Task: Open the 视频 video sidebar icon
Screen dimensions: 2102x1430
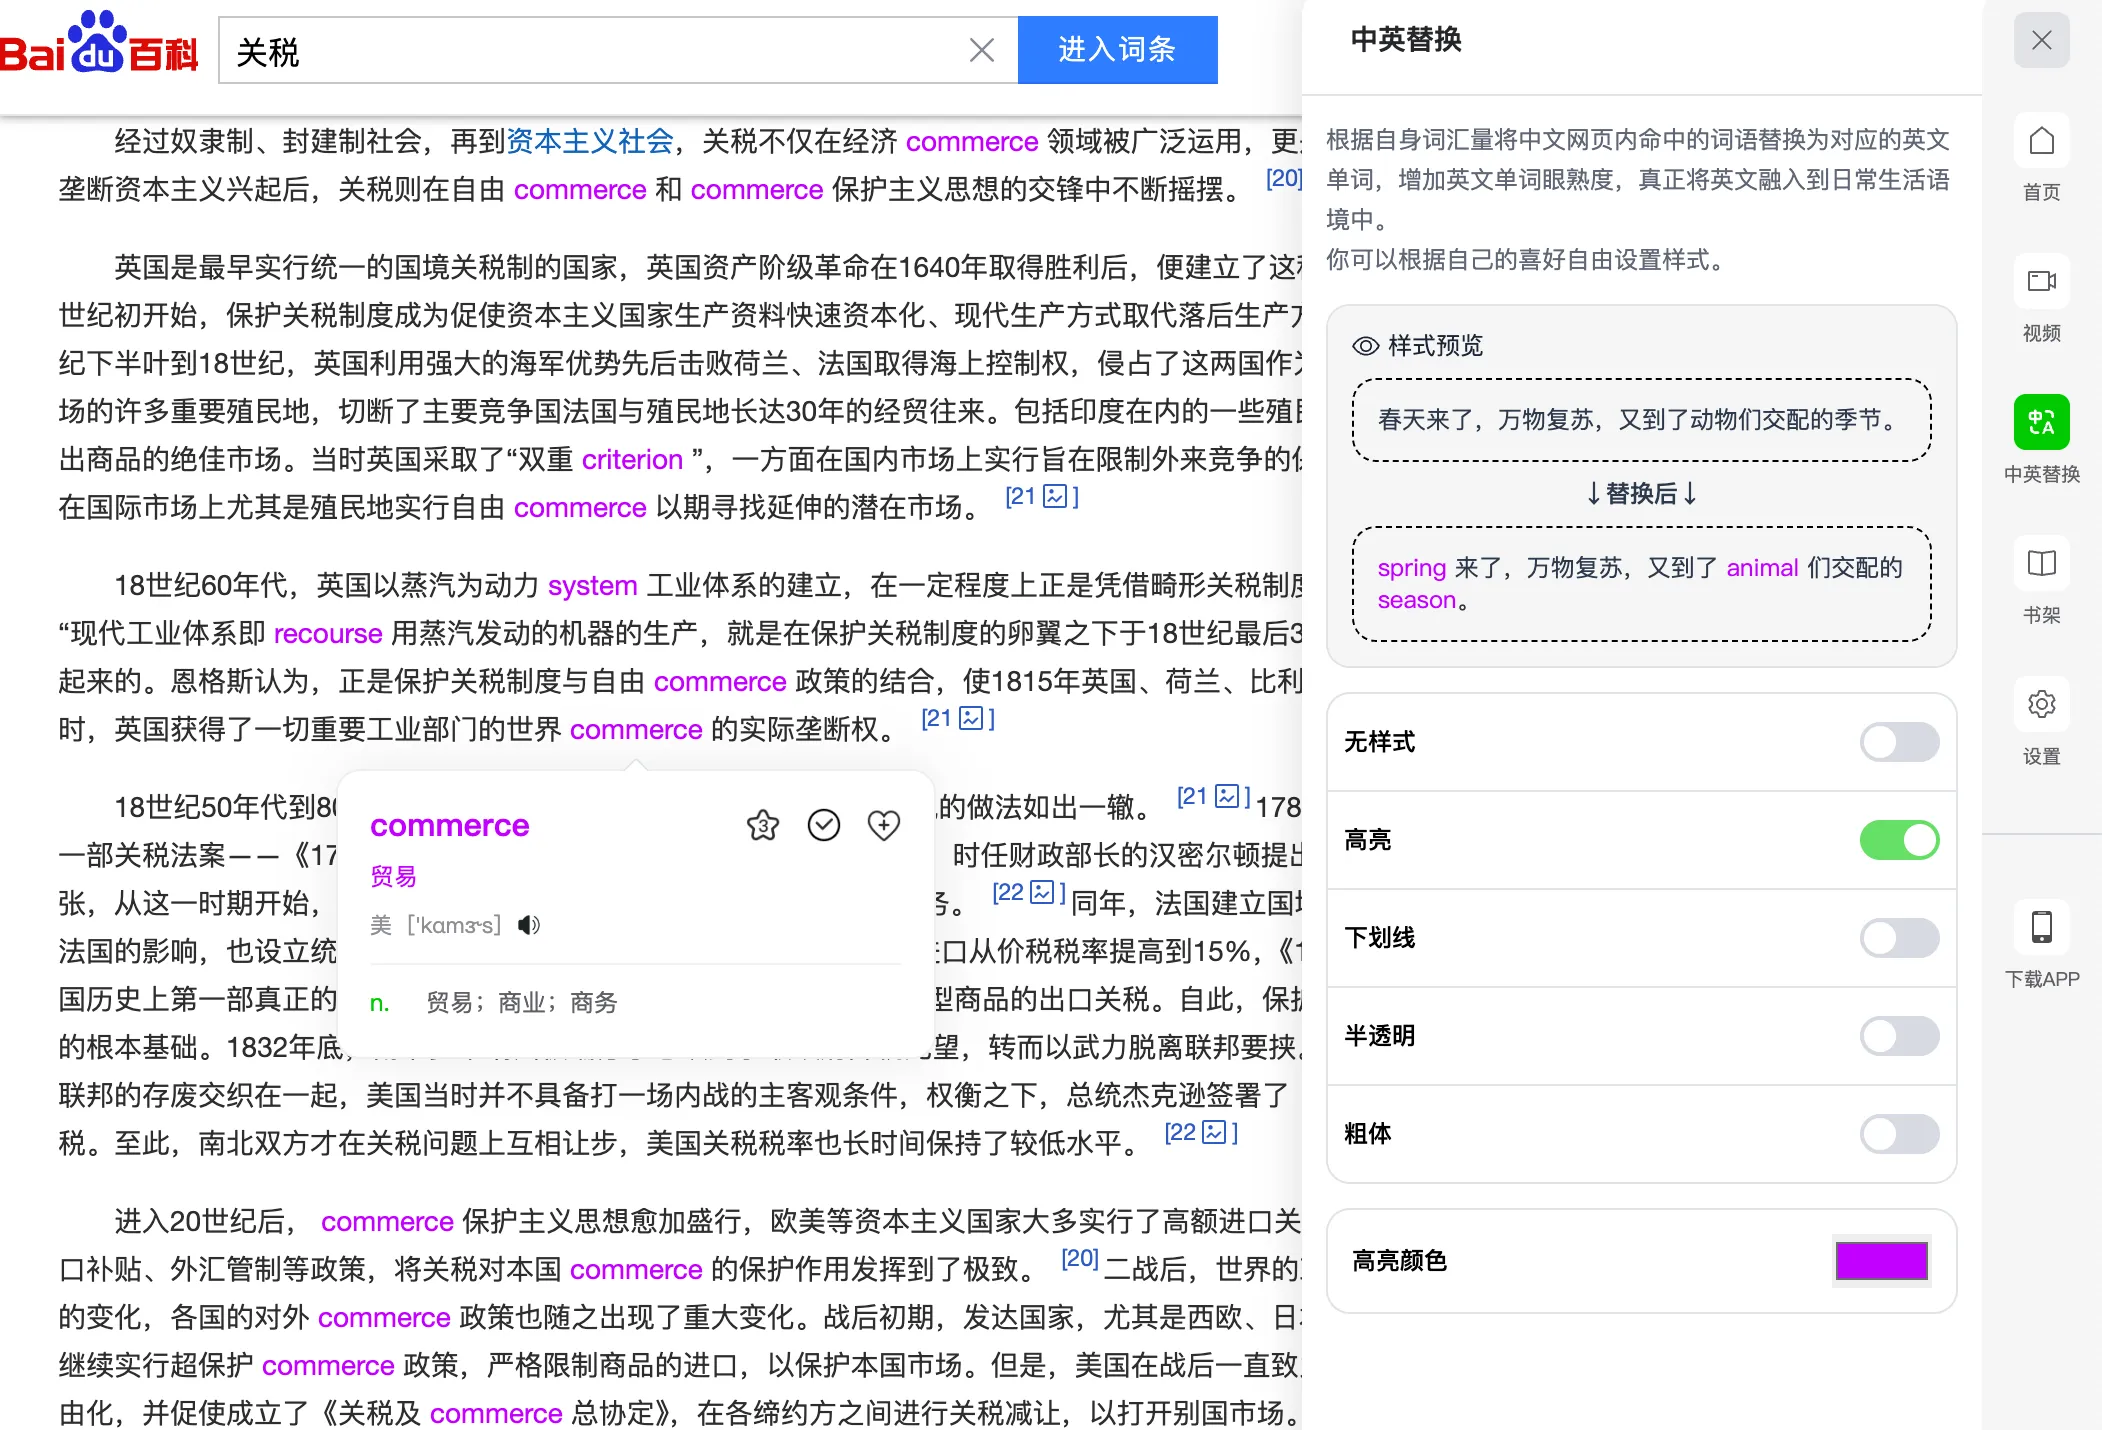Action: click(x=2041, y=282)
